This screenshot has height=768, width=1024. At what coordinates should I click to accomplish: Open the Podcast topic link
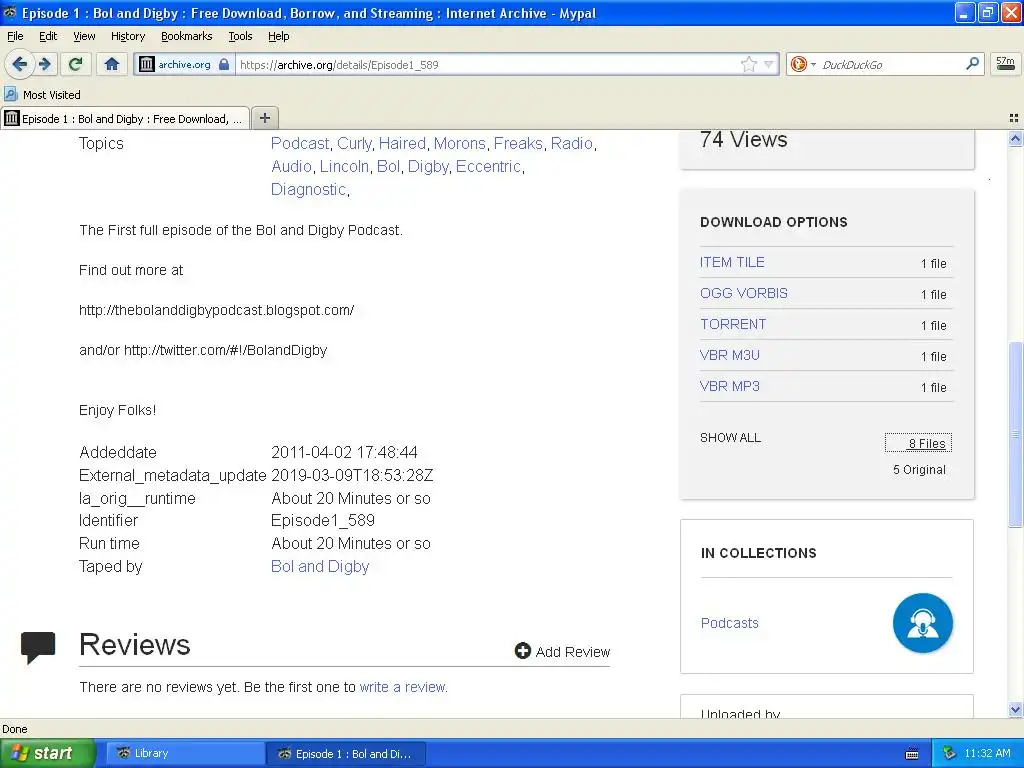pyautogui.click(x=300, y=143)
